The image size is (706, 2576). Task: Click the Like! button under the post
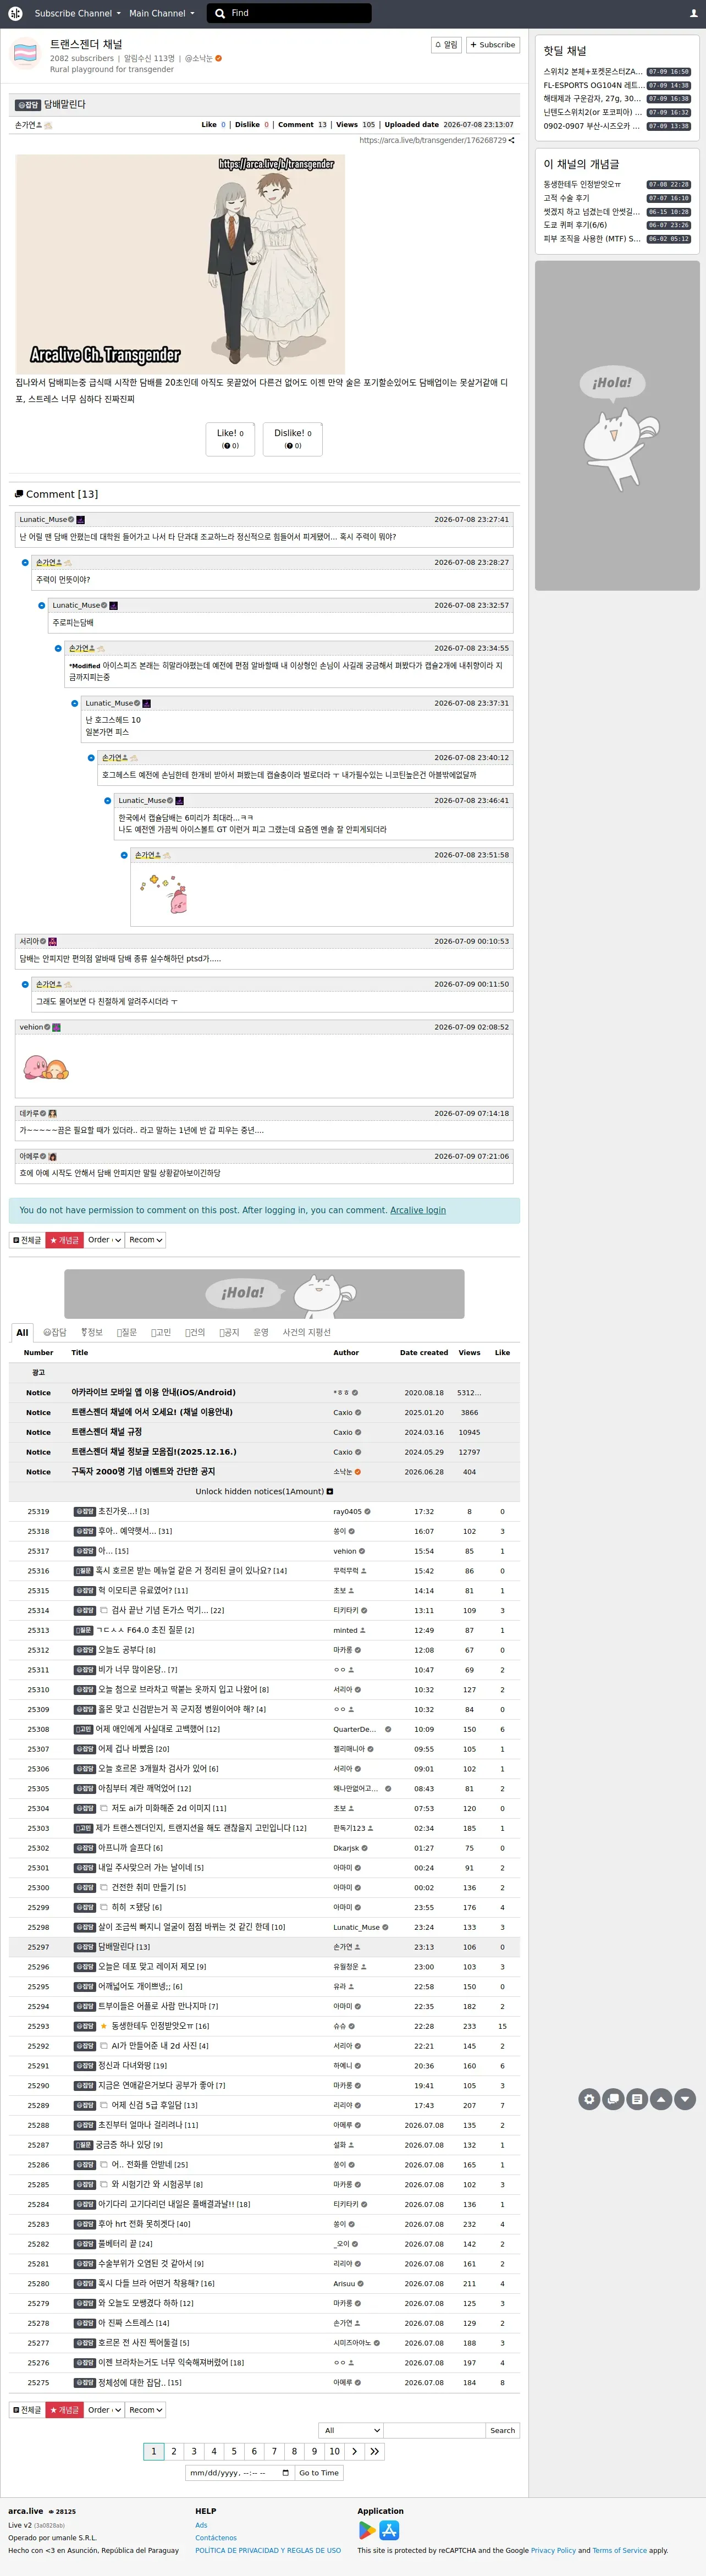pos(230,439)
